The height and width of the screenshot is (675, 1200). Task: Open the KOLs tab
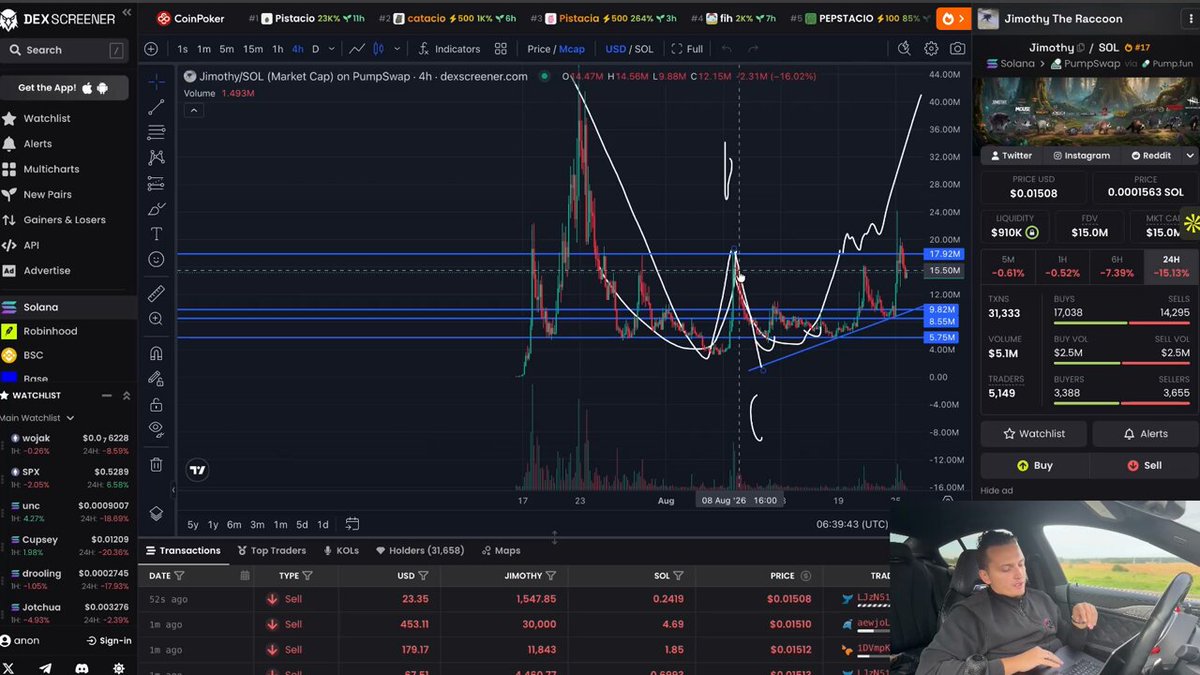click(x=341, y=550)
